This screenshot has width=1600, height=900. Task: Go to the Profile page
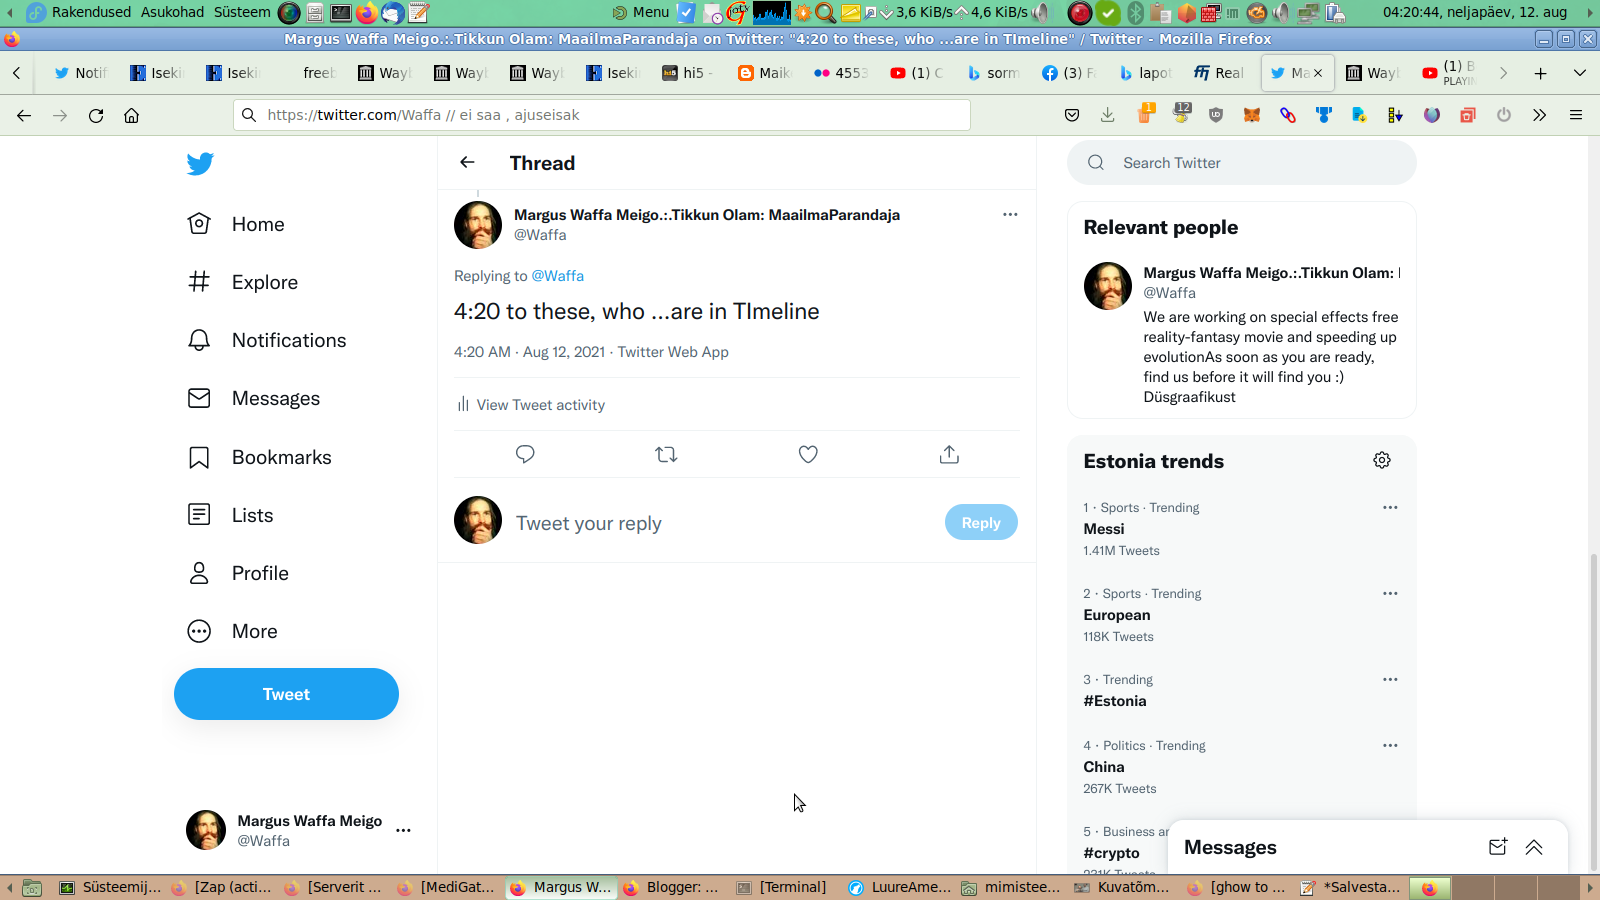click(238, 573)
